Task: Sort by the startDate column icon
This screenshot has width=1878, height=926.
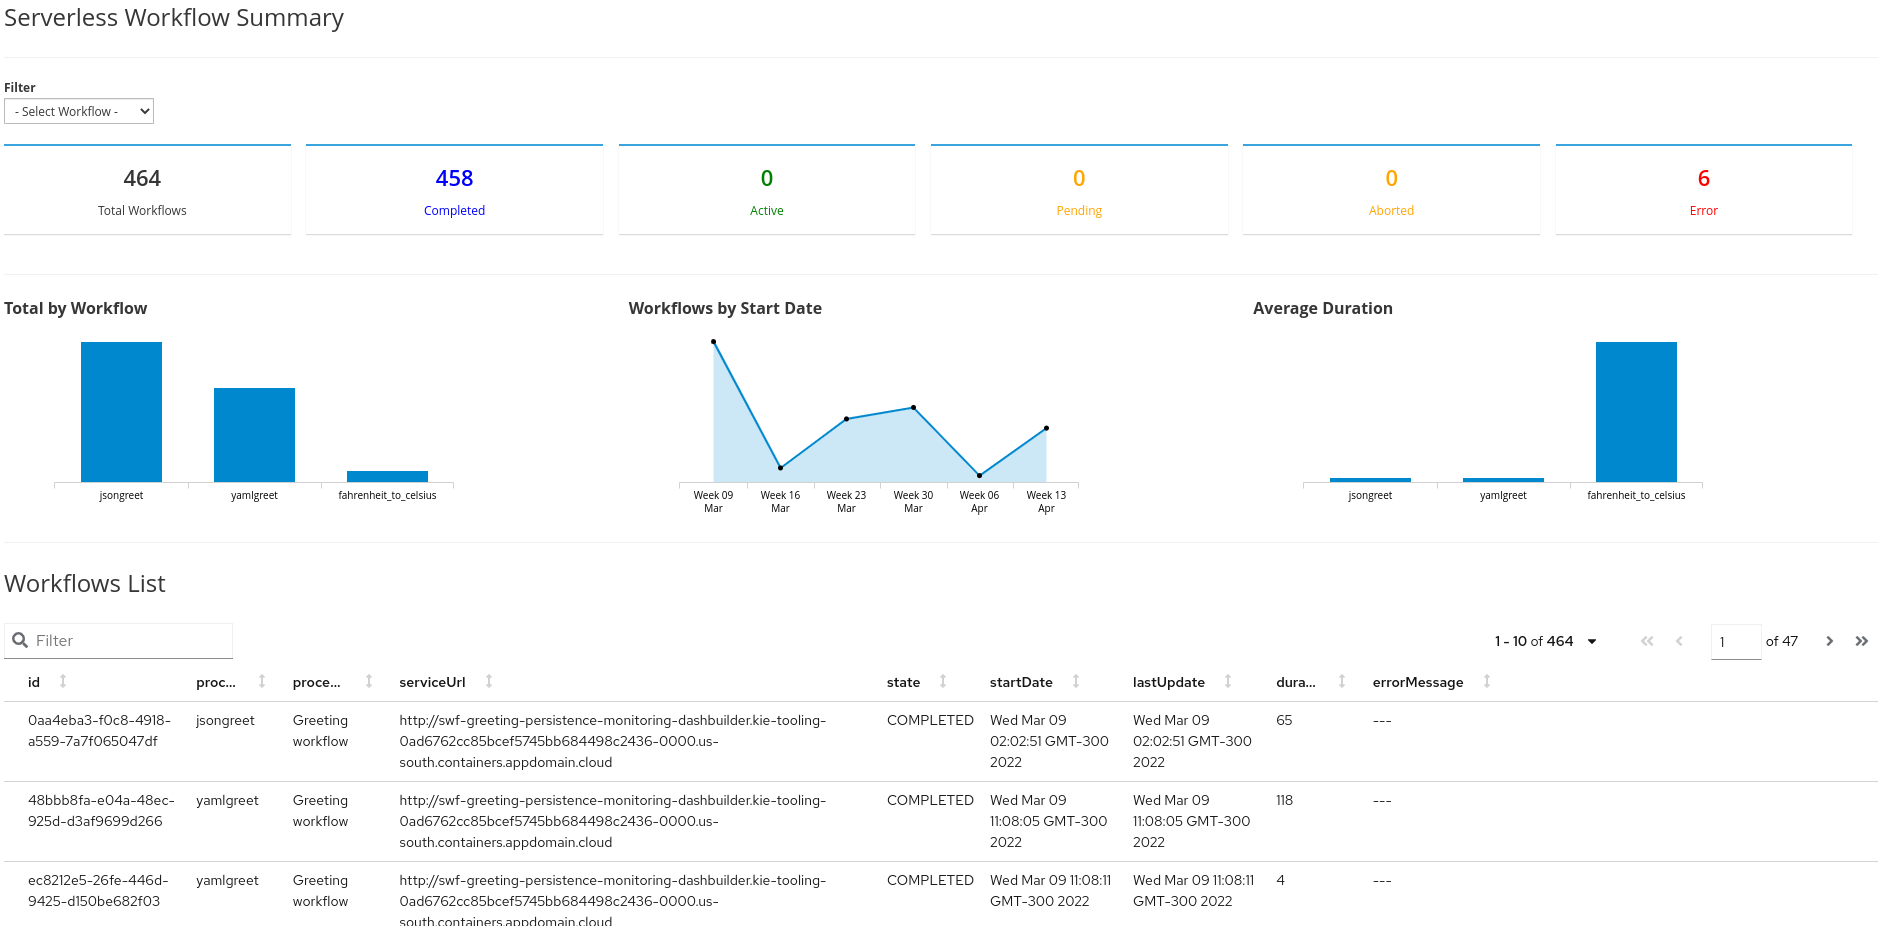Action: tap(1076, 681)
